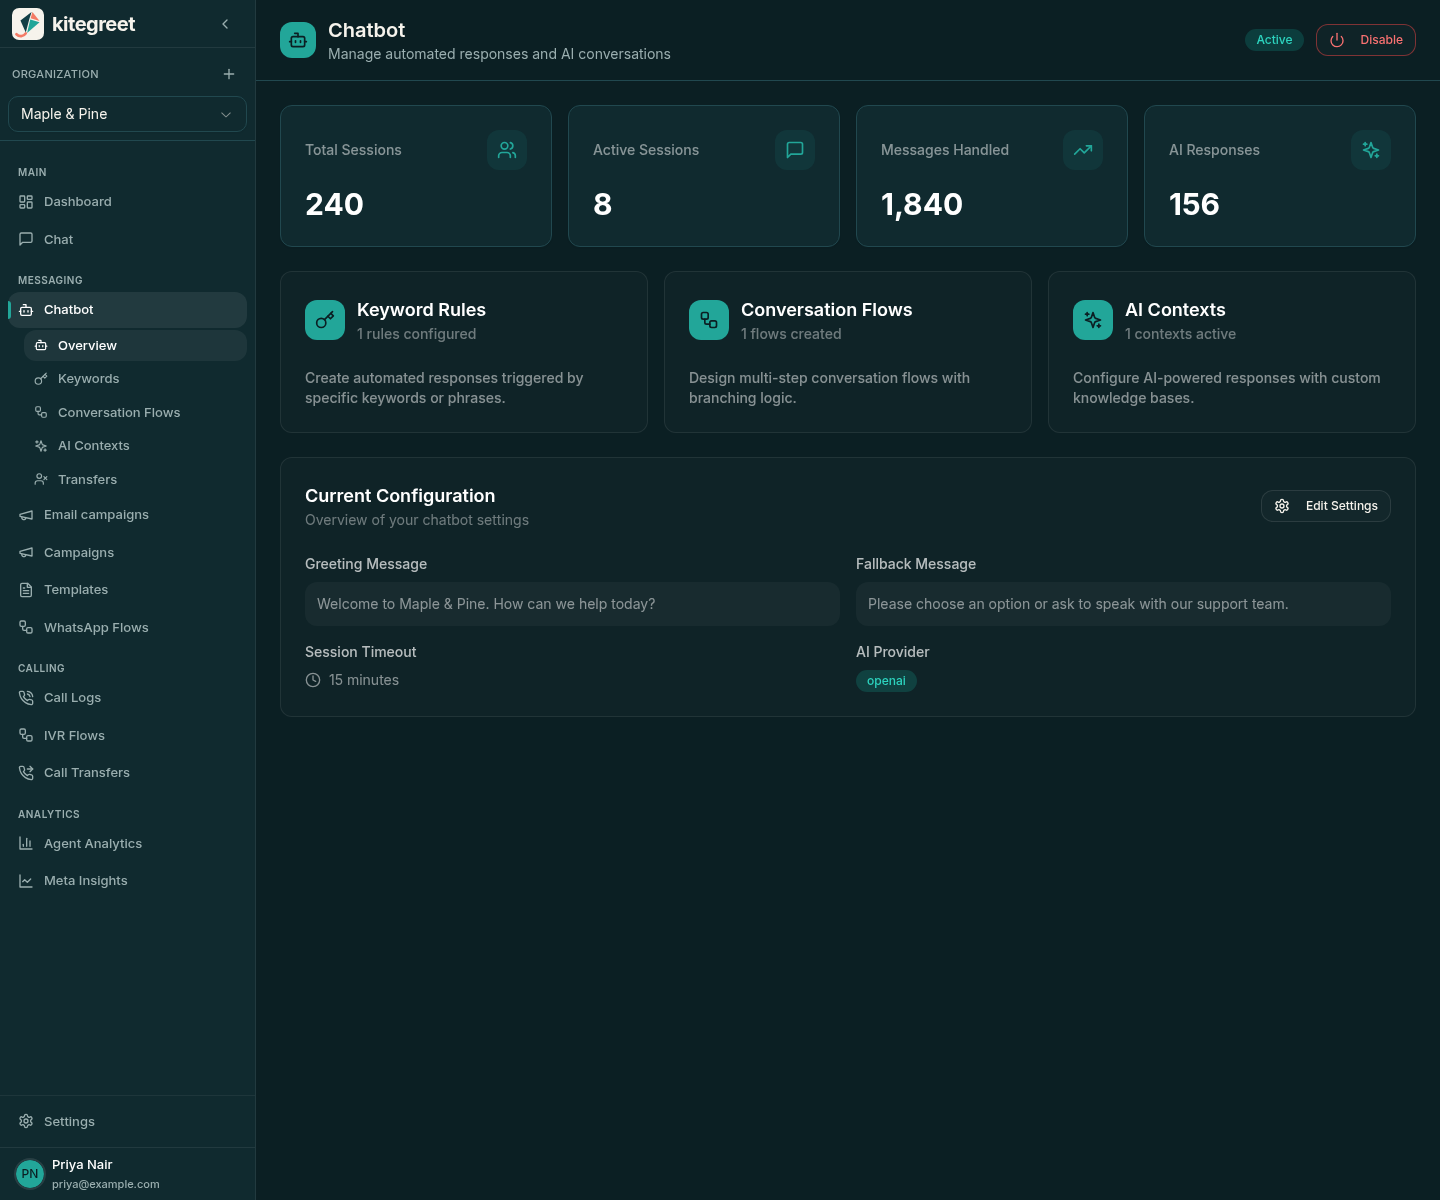View Agent Analytics
The image size is (1440, 1200).
127,844
